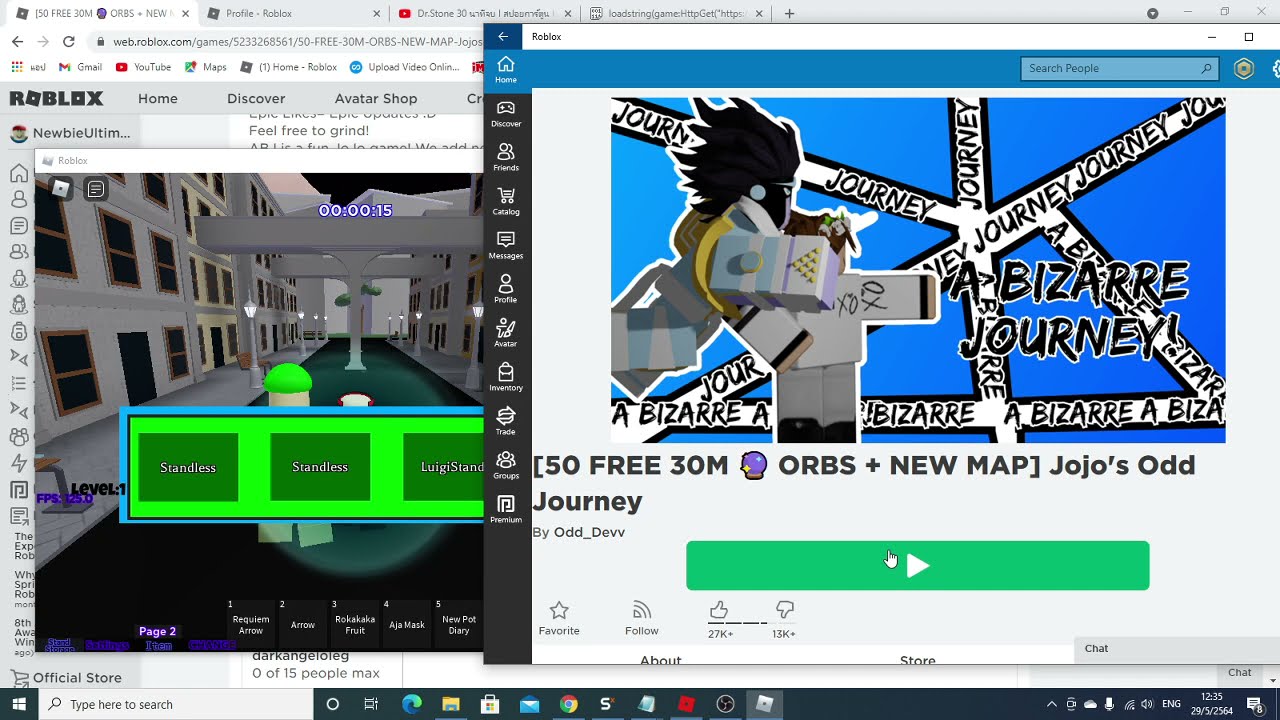Open Inventory in Roblox app sidebar
The image size is (1280, 720).
point(506,378)
